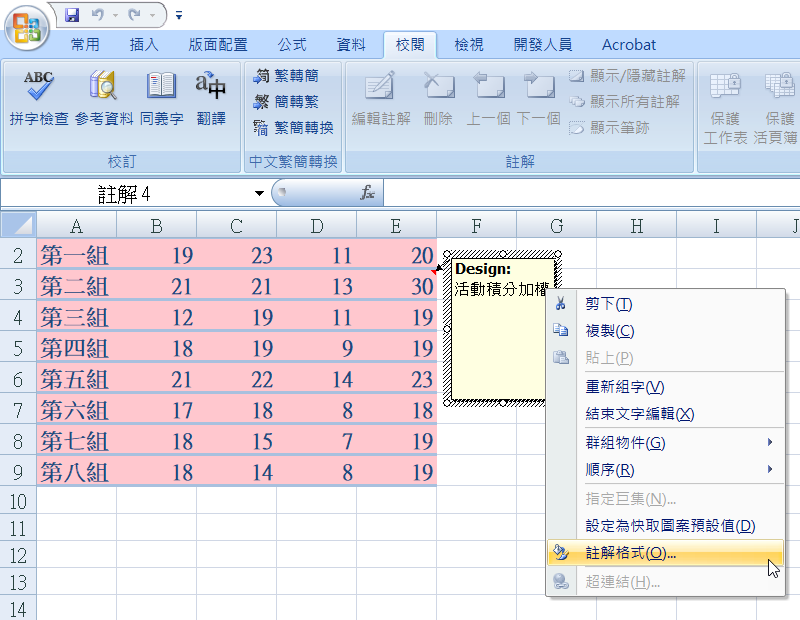800x620 pixels.
Task: Convert text with 簡轉繁
Action: (286, 102)
